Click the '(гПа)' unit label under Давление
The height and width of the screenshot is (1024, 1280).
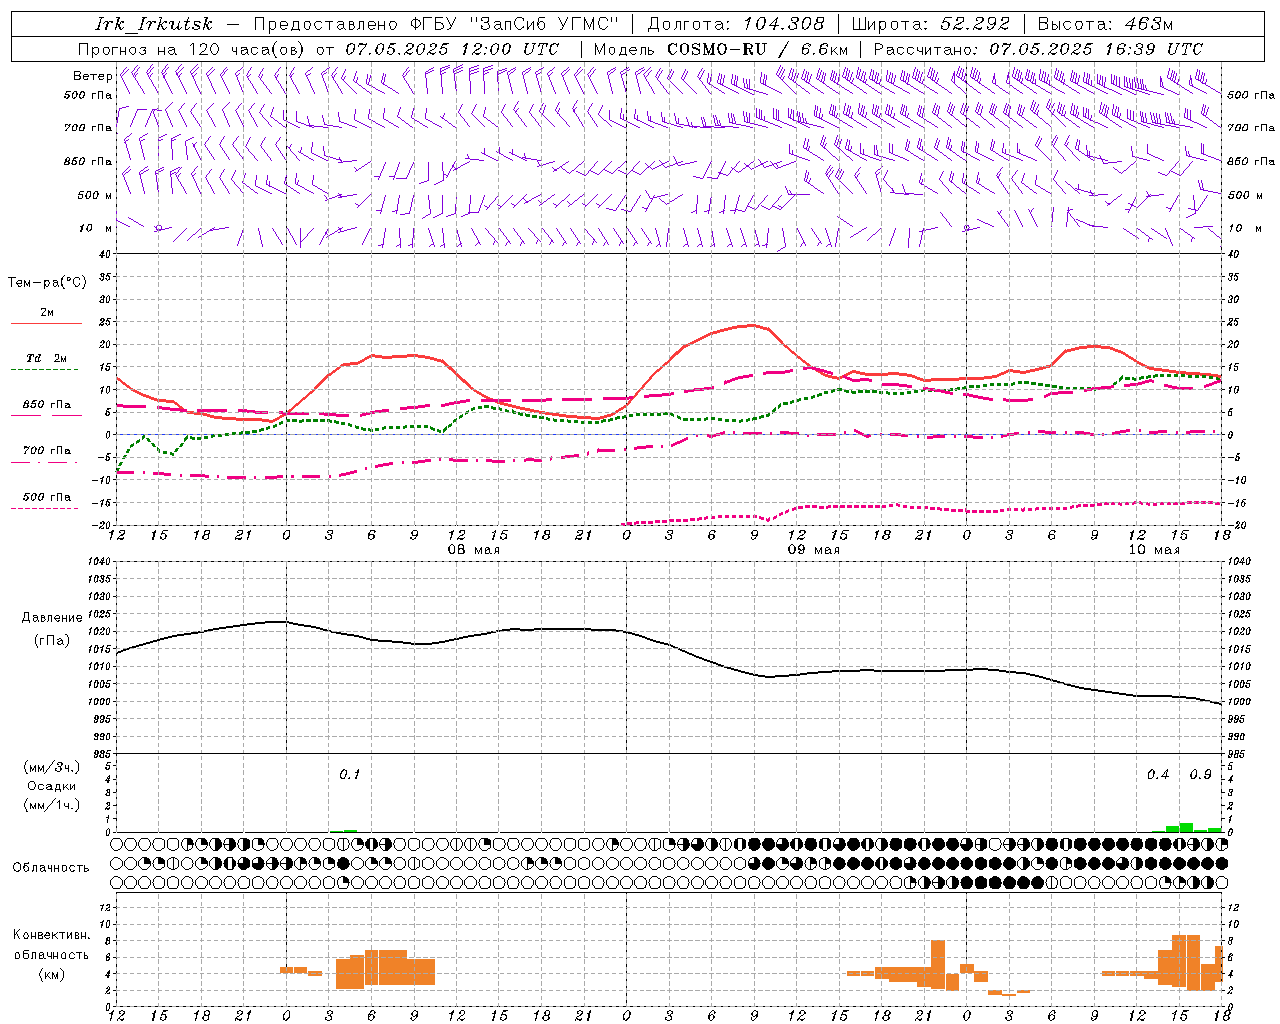(52, 641)
